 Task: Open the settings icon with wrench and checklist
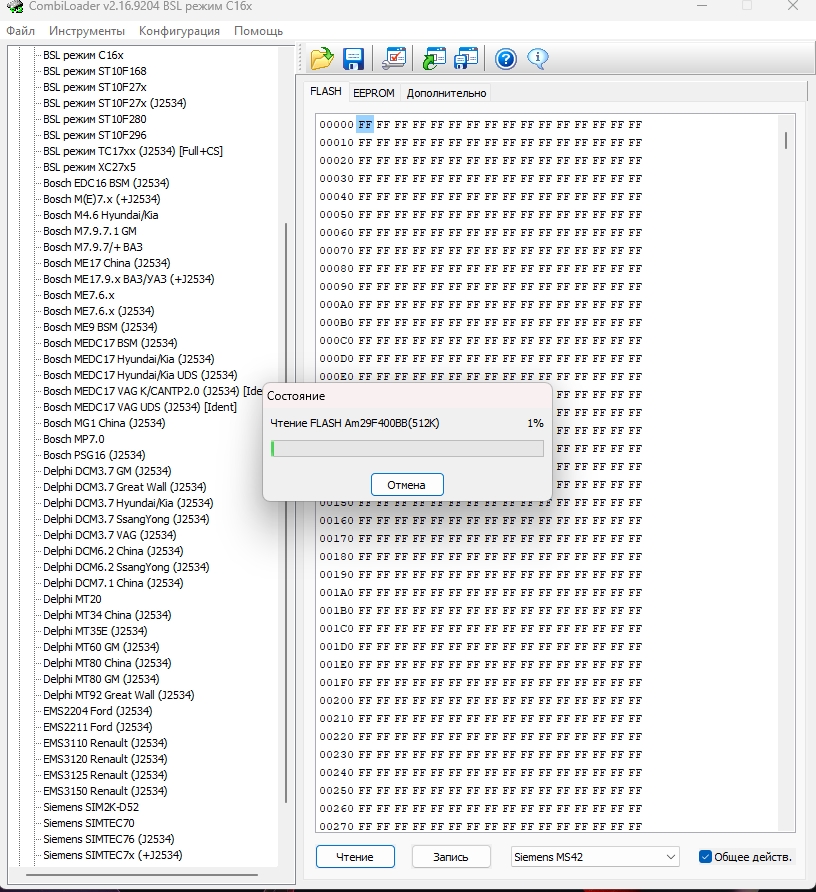pyautogui.click(x=394, y=59)
